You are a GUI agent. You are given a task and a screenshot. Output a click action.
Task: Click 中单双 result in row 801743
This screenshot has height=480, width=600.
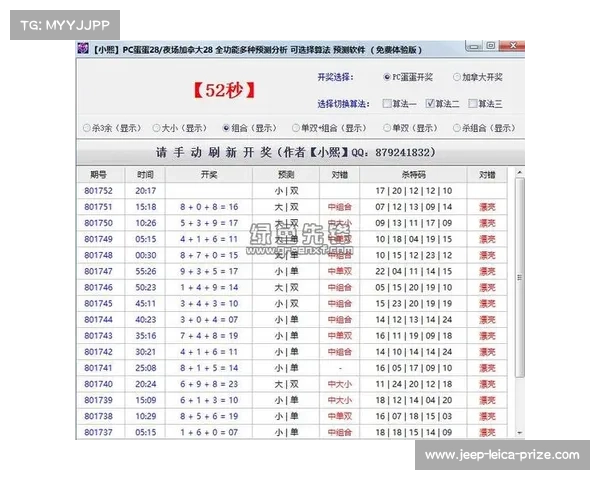tap(339, 336)
